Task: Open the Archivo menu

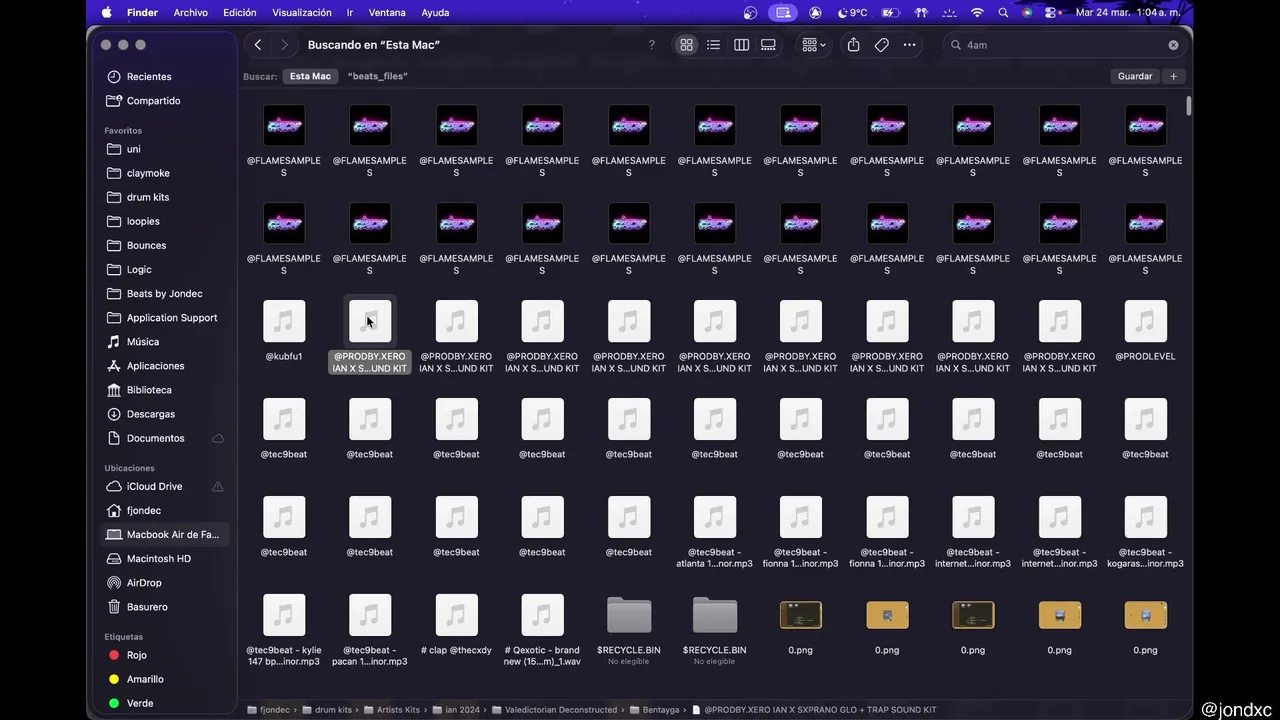Action: [x=190, y=13]
